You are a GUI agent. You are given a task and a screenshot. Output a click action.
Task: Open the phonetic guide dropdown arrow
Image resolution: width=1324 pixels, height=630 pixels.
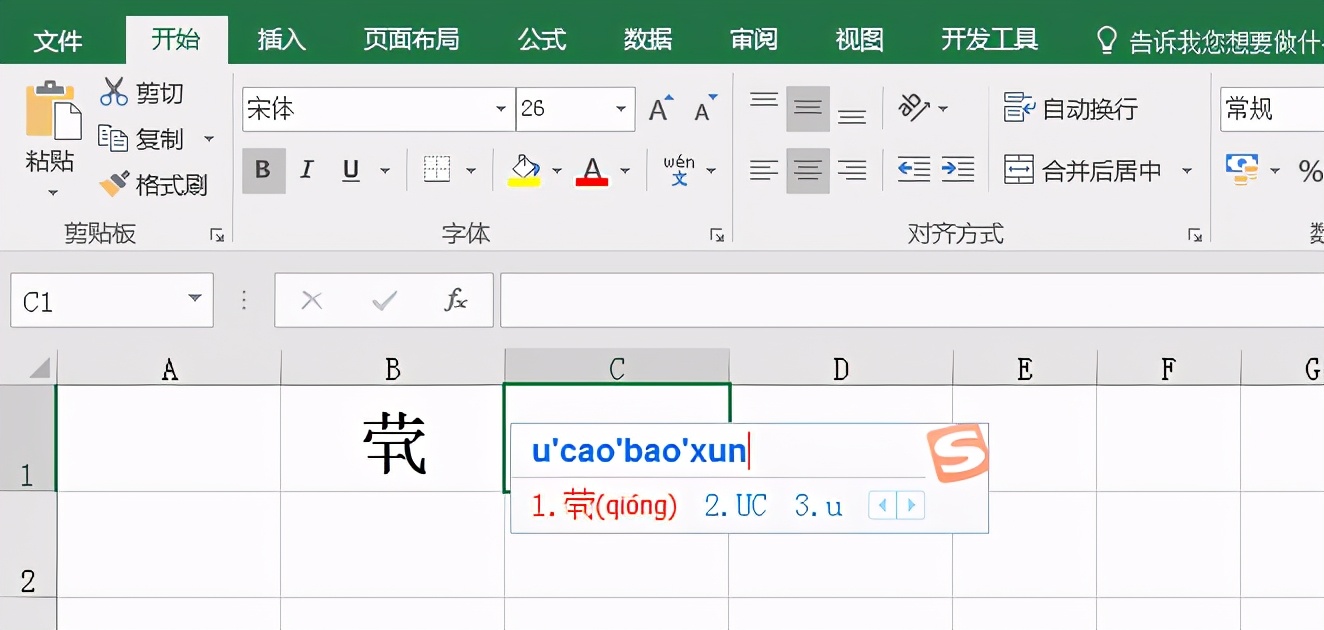[x=711, y=171]
